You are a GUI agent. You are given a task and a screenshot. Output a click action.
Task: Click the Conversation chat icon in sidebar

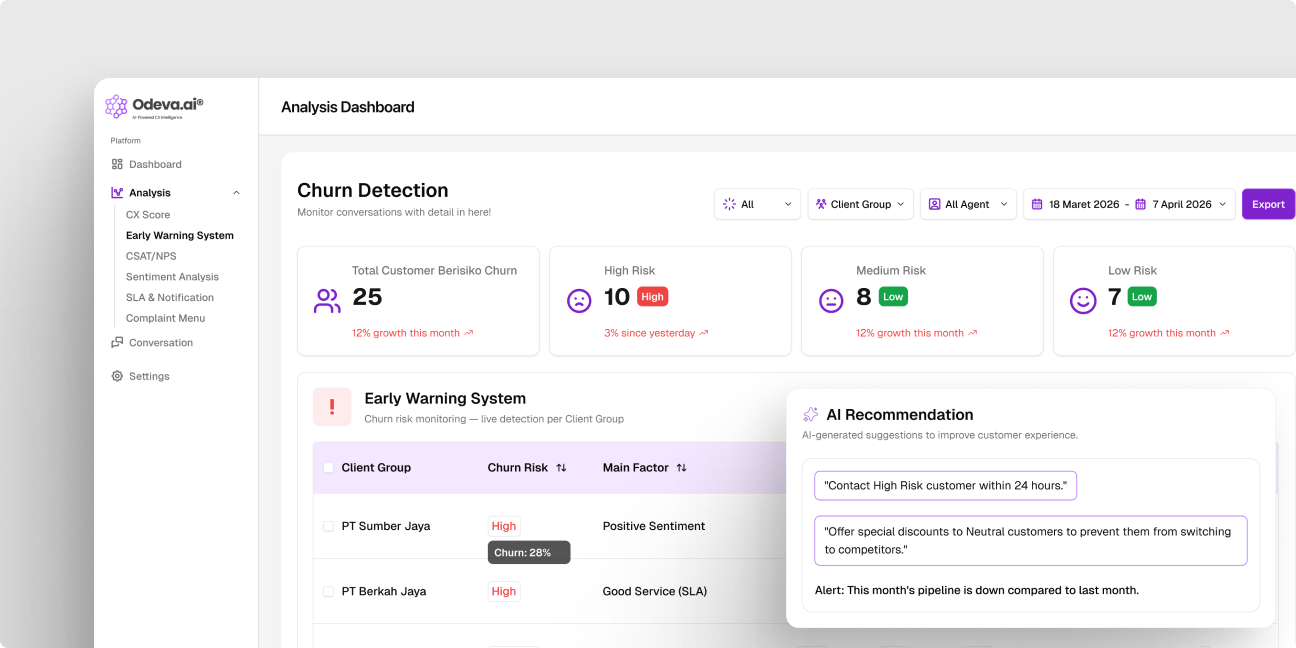pyautogui.click(x=117, y=342)
